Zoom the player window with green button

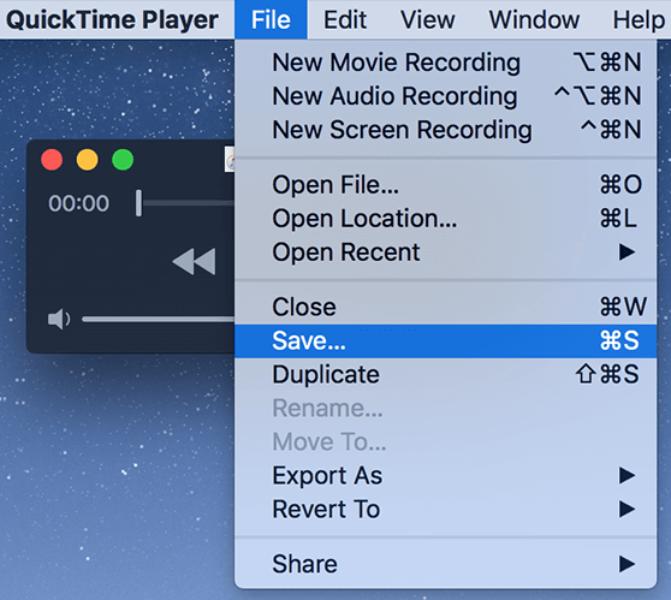coord(123,160)
